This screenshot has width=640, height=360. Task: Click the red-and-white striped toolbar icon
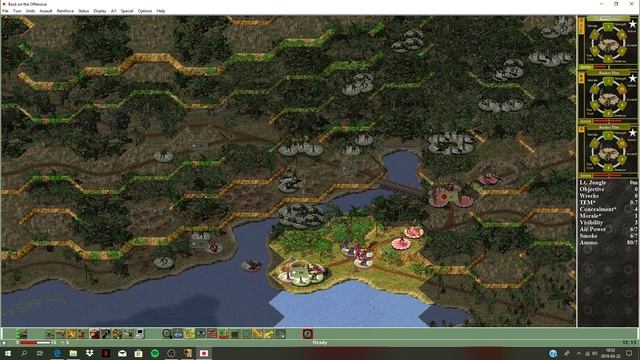tap(212, 334)
